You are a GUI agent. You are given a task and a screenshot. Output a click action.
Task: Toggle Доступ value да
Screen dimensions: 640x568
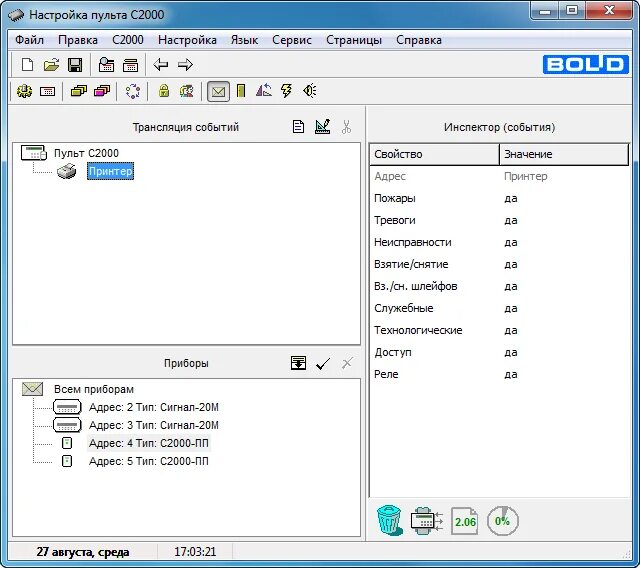point(511,353)
